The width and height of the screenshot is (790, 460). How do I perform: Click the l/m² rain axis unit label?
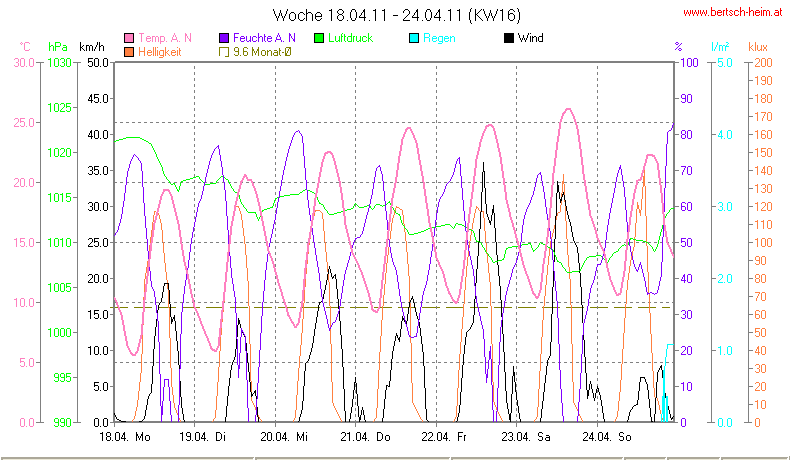pyautogui.click(x=720, y=47)
